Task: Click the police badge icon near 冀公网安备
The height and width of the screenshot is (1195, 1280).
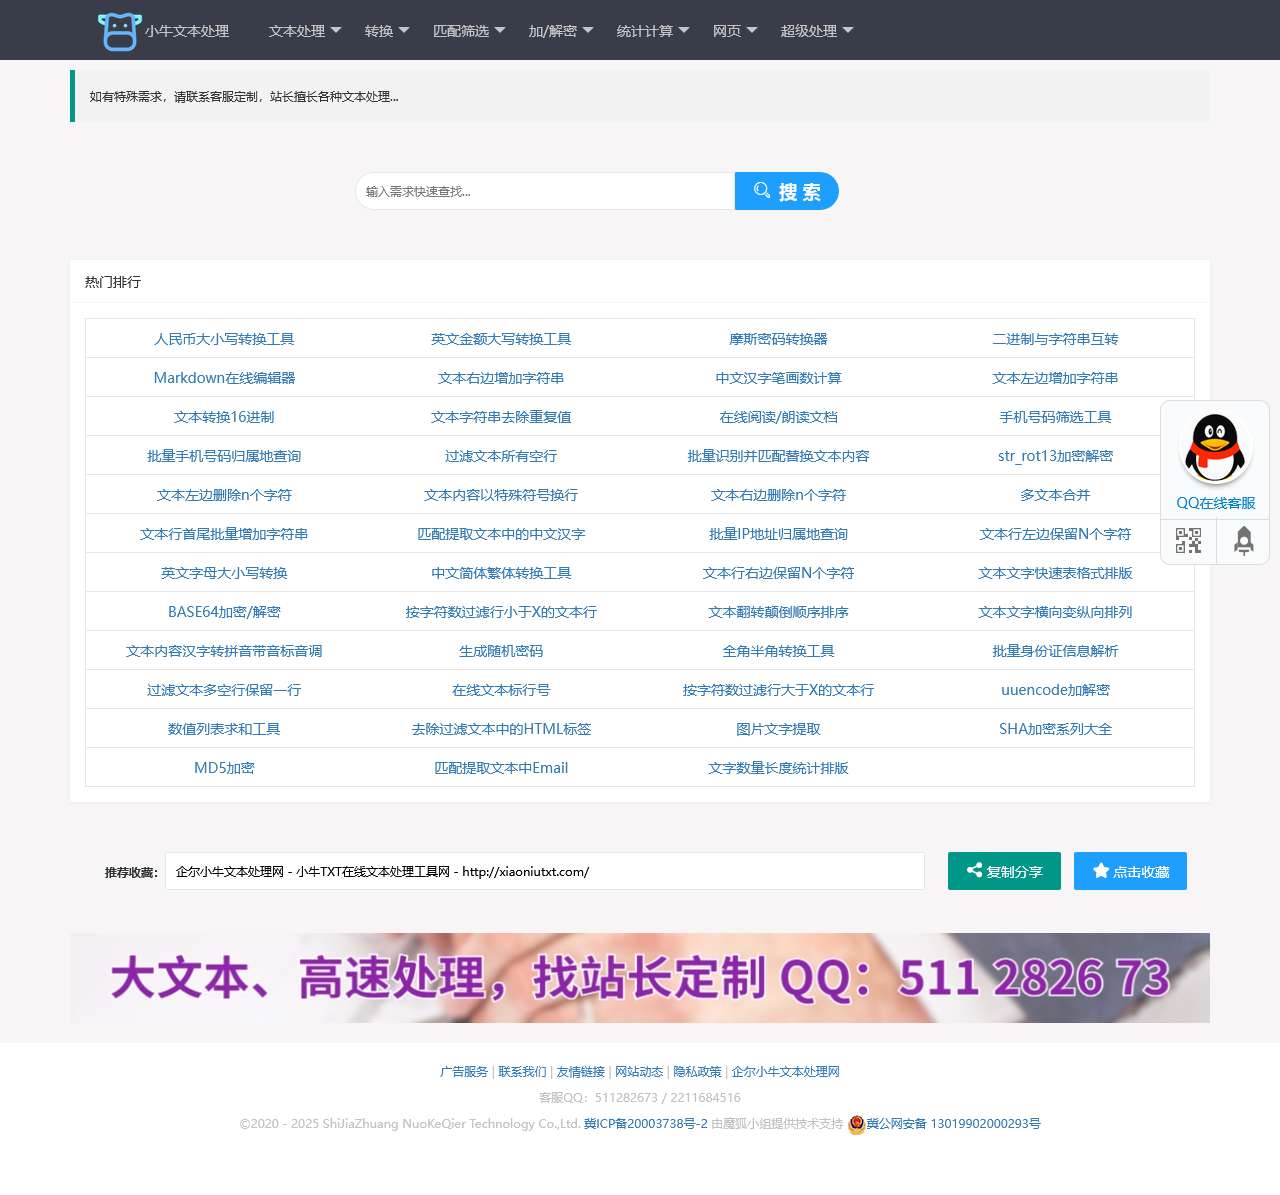Action: (855, 1123)
